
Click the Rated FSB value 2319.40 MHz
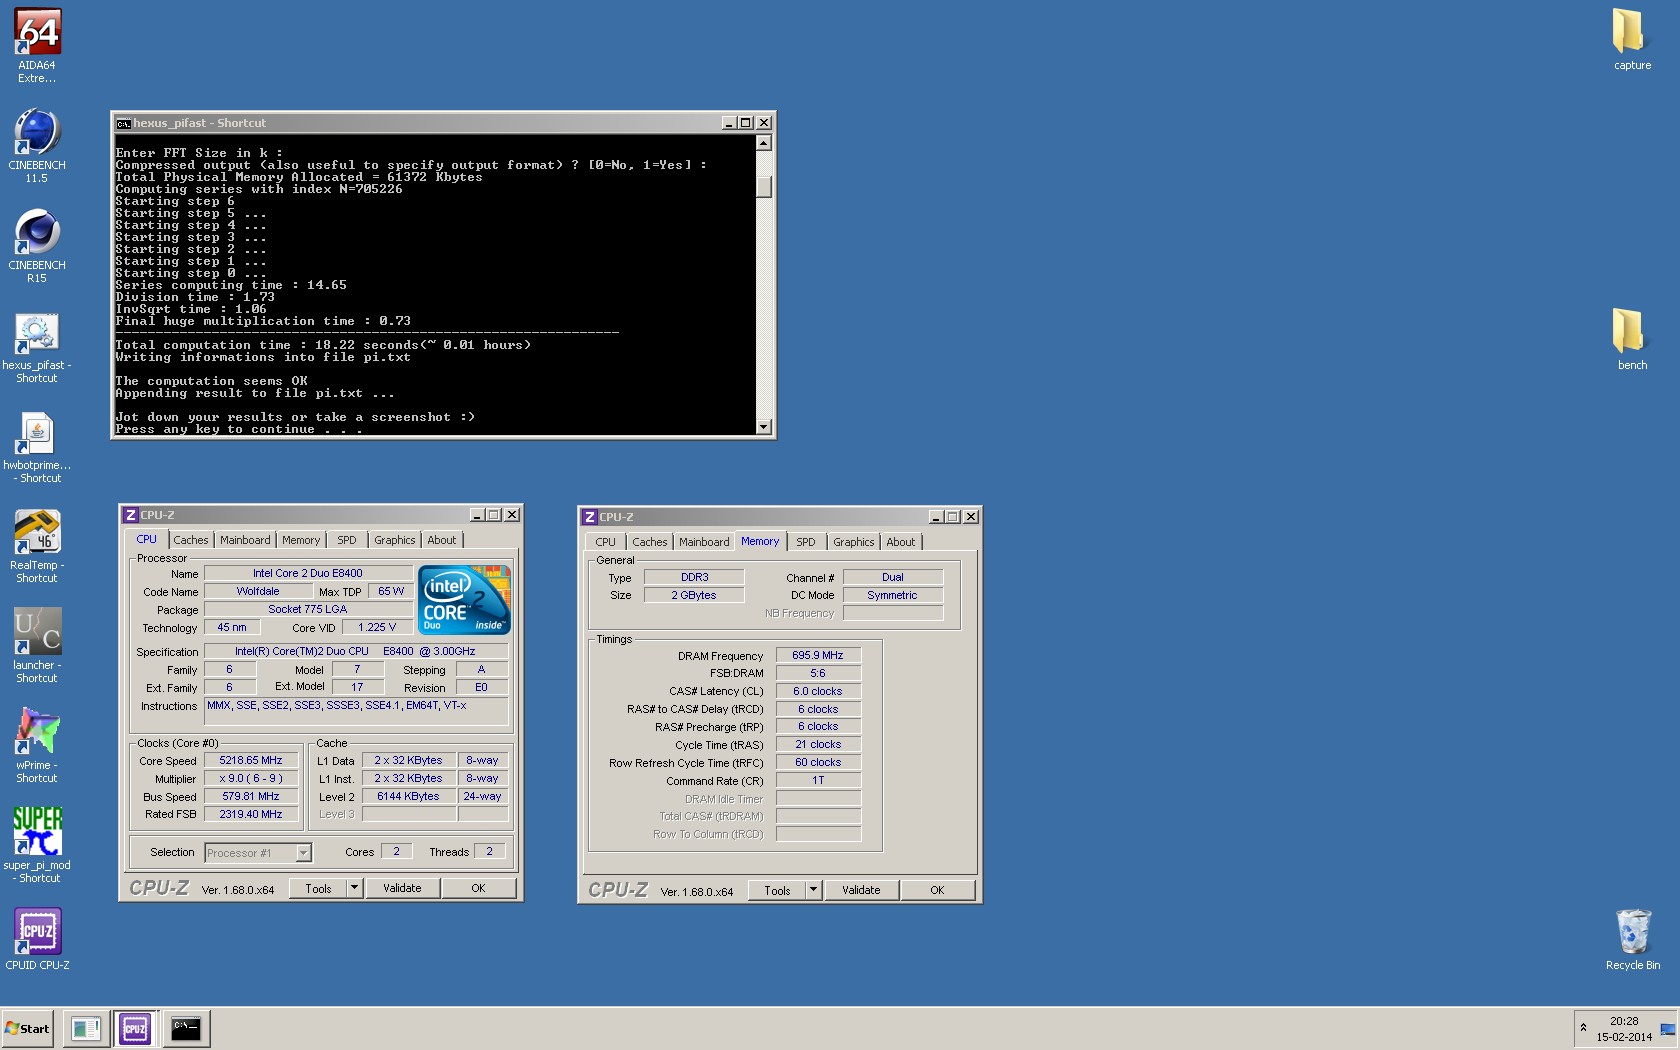(251, 815)
